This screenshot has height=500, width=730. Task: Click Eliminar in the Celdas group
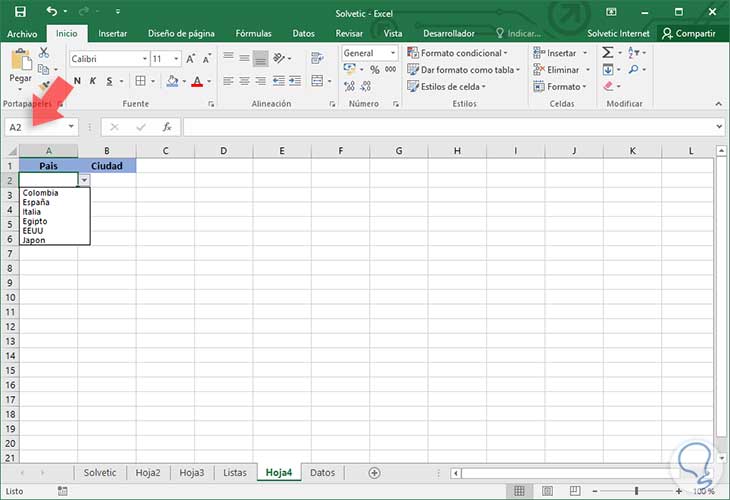click(556, 70)
